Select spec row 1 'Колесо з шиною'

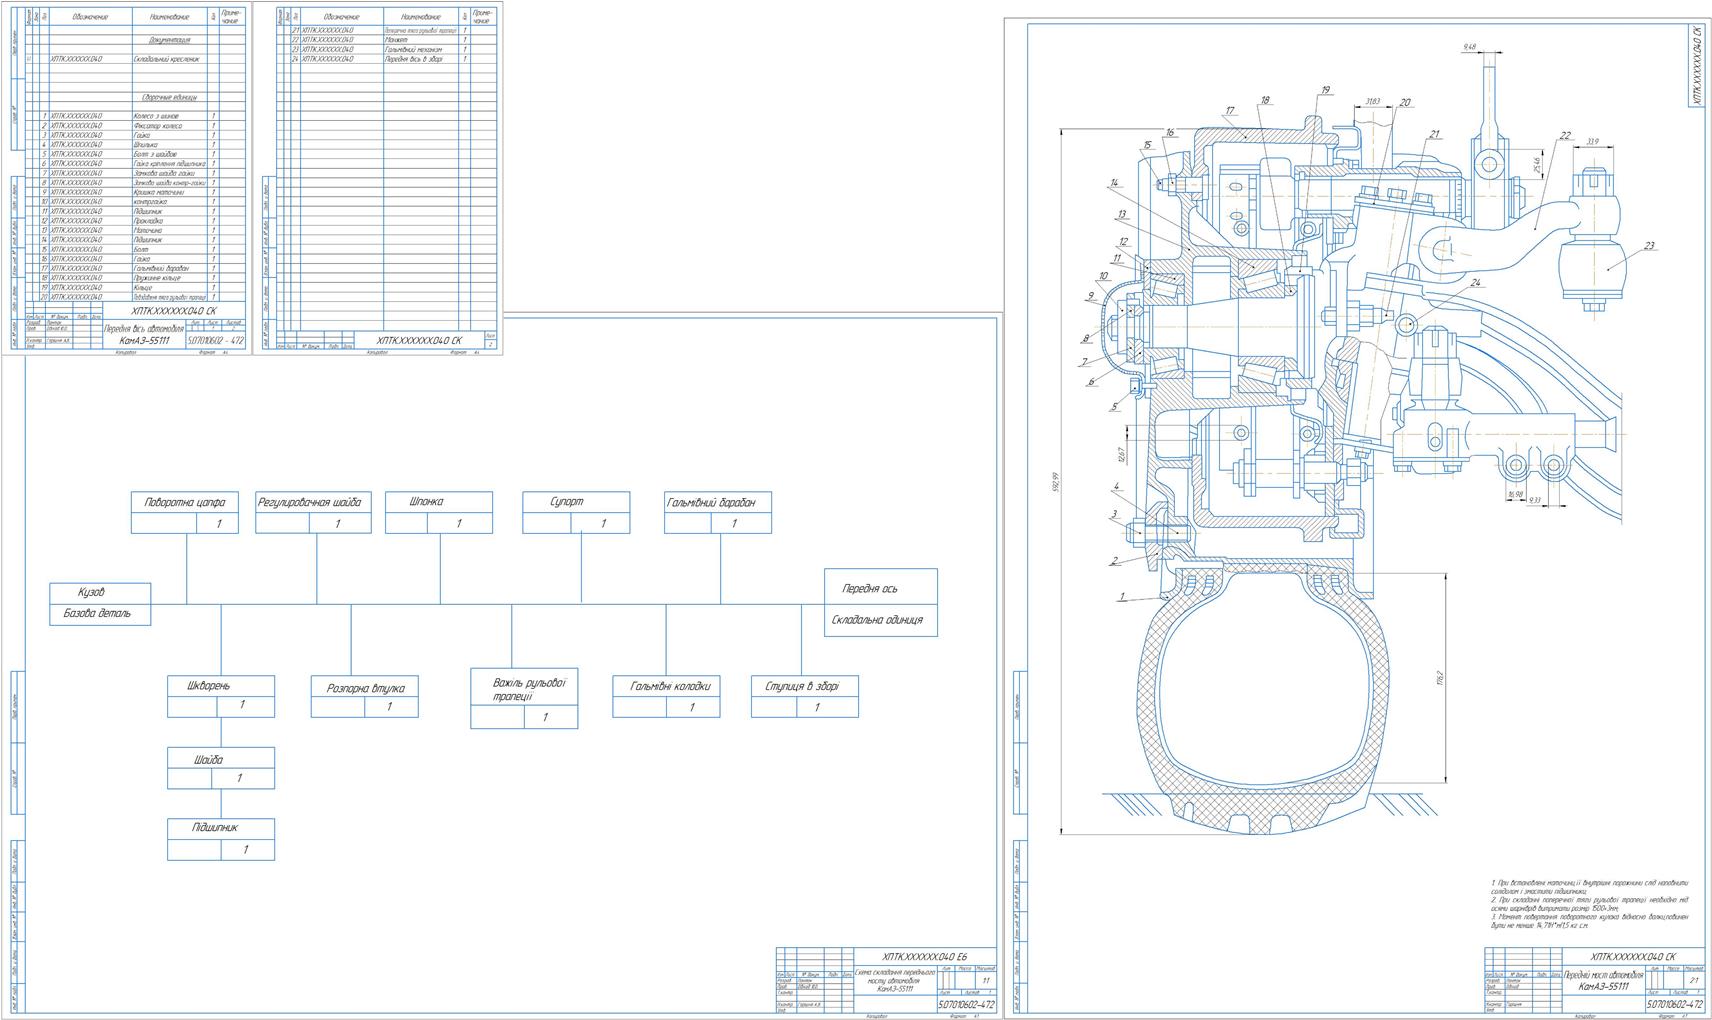tap(135, 116)
